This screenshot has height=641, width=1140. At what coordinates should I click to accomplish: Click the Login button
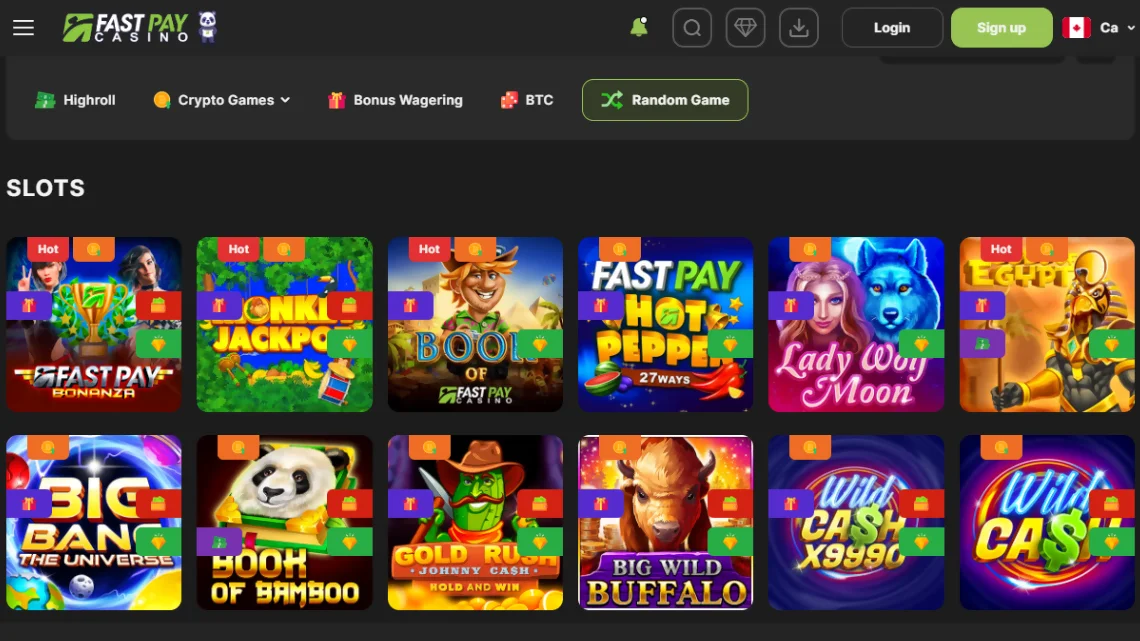coord(892,28)
